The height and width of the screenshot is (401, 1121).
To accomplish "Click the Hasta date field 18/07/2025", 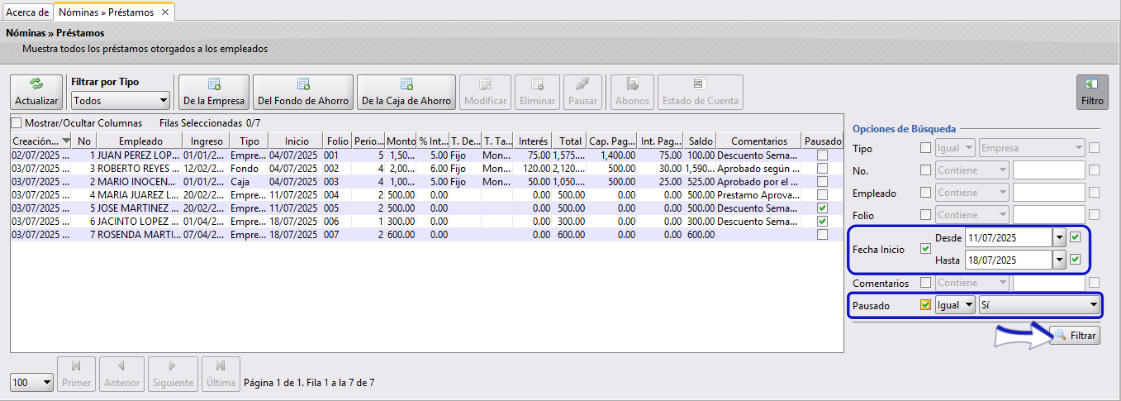I will (1008, 260).
